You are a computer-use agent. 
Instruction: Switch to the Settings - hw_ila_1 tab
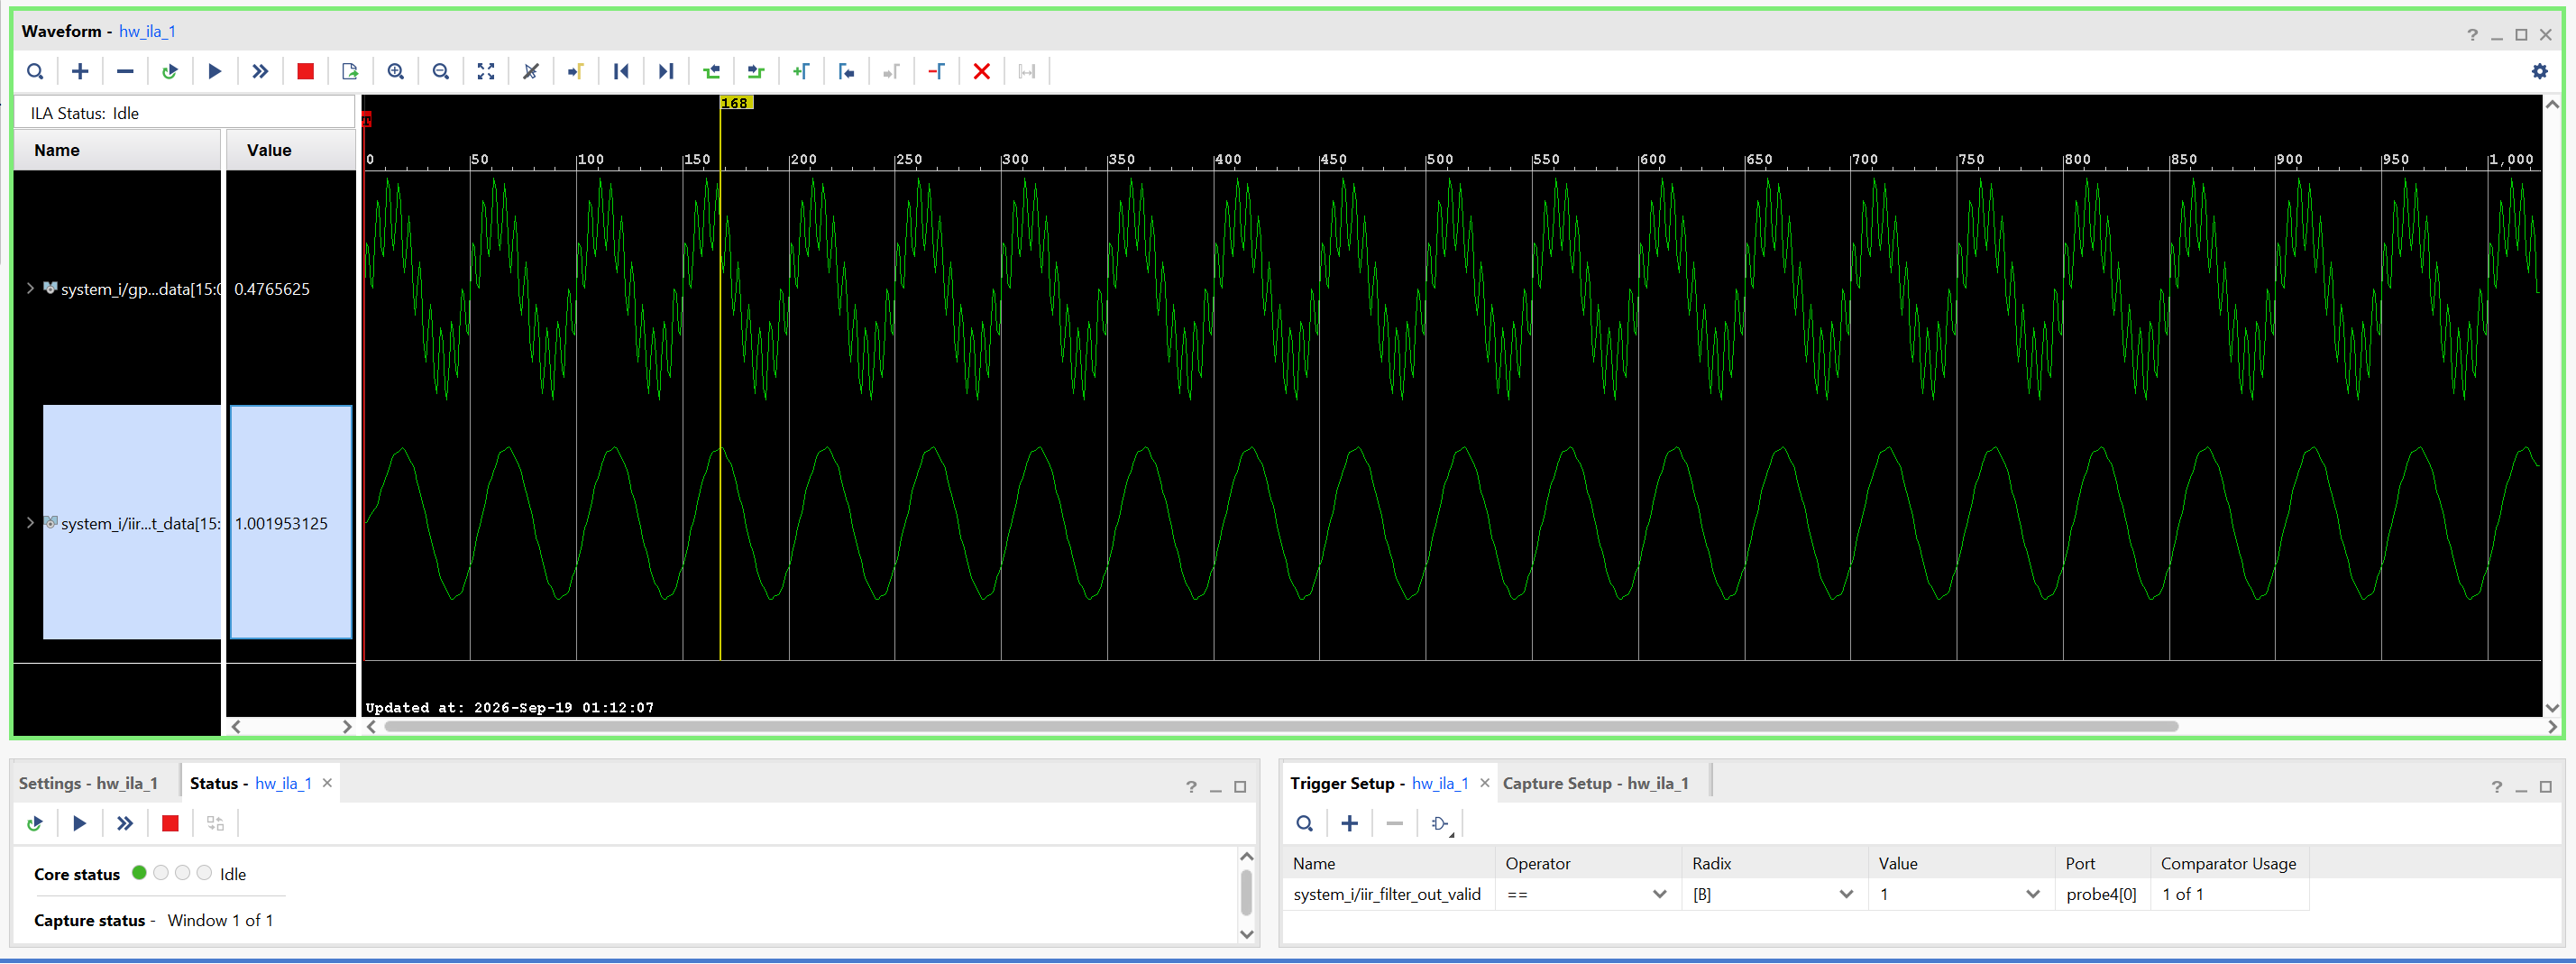click(88, 783)
